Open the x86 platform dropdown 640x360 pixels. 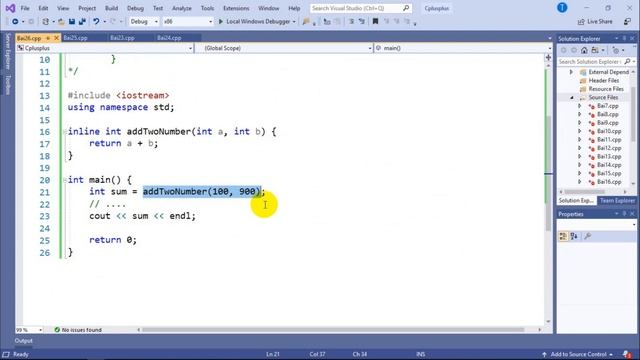coord(187,22)
